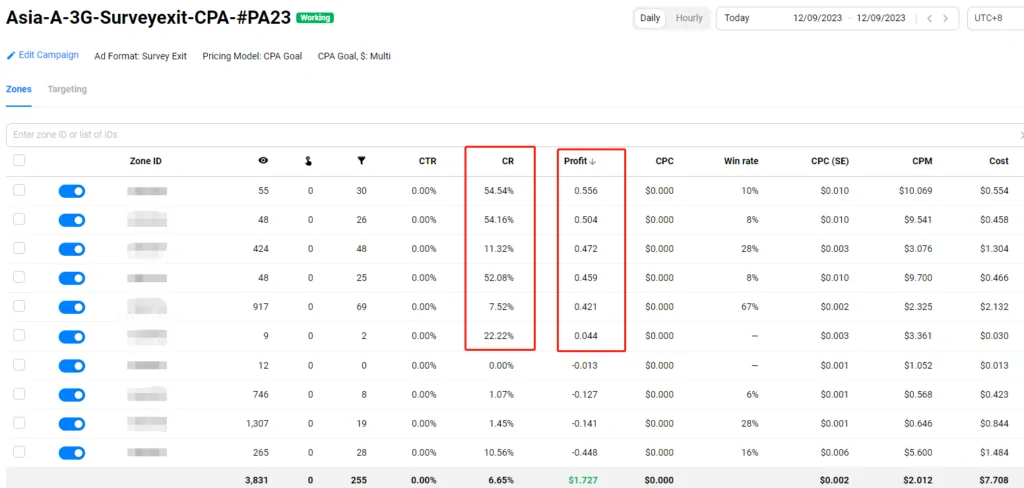Image resolution: width=1024 pixels, height=488 pixels.
Task: Sort the table by the CR column header
Action: pos(508,161)
